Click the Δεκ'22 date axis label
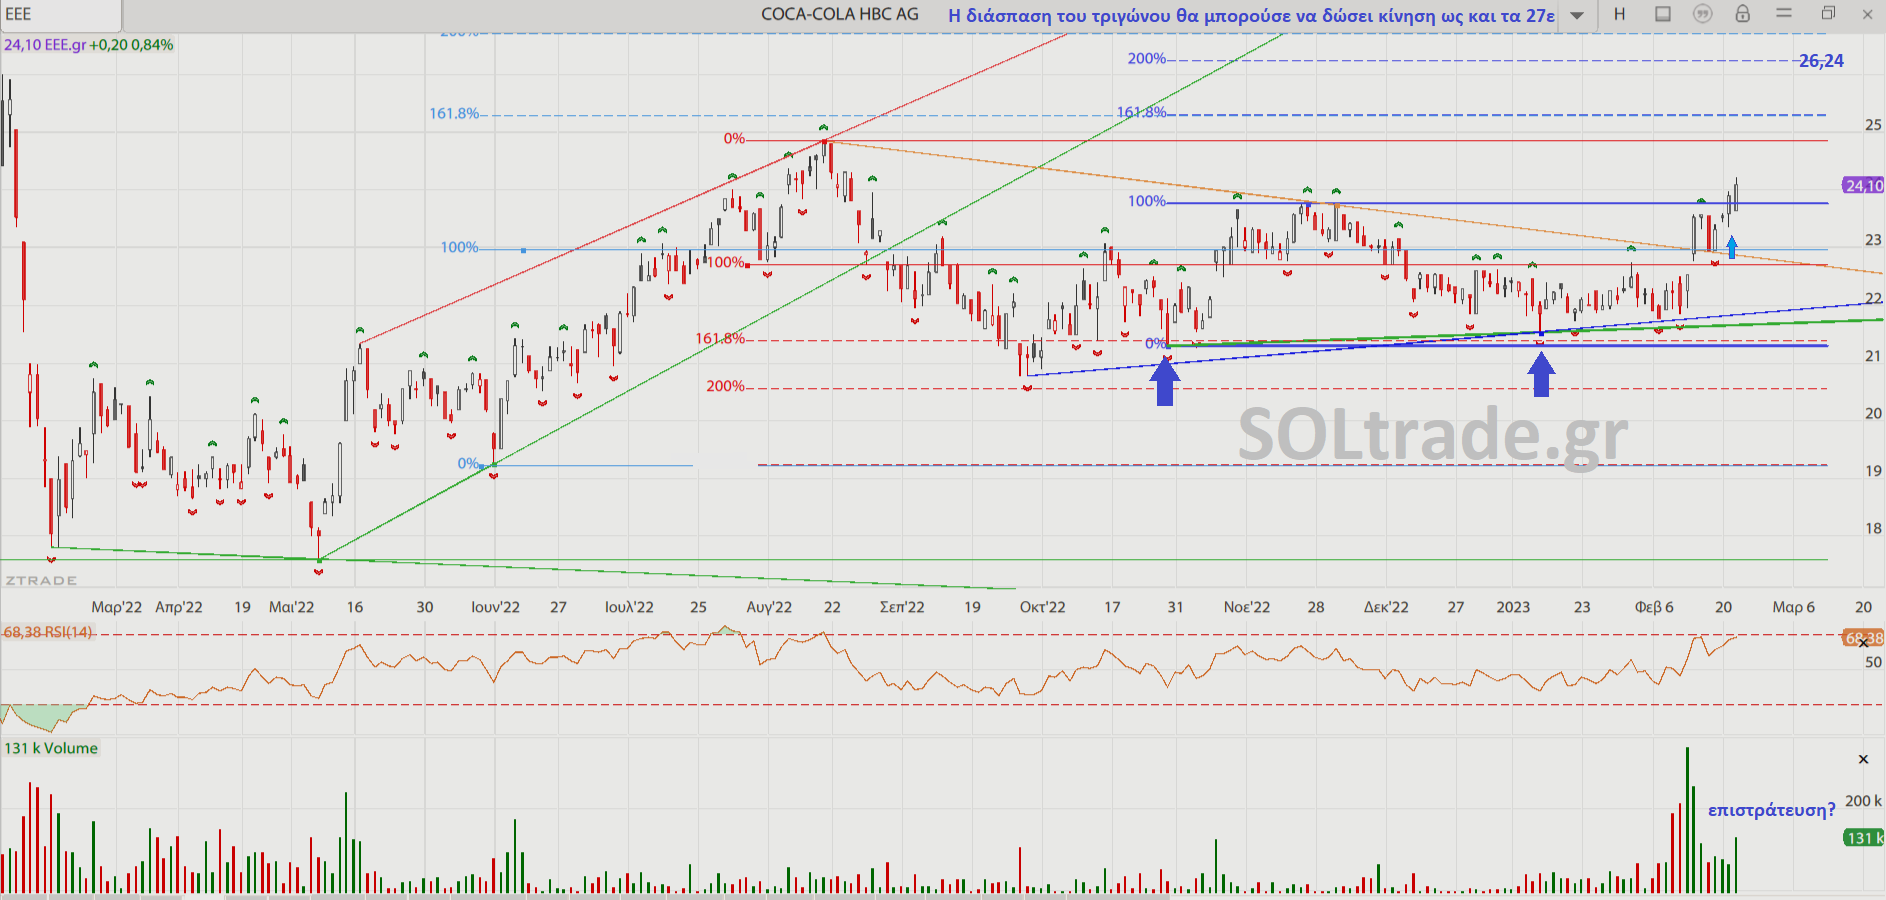The height and width of the screenshot is (900, 1886). (x=1386, y=607)
